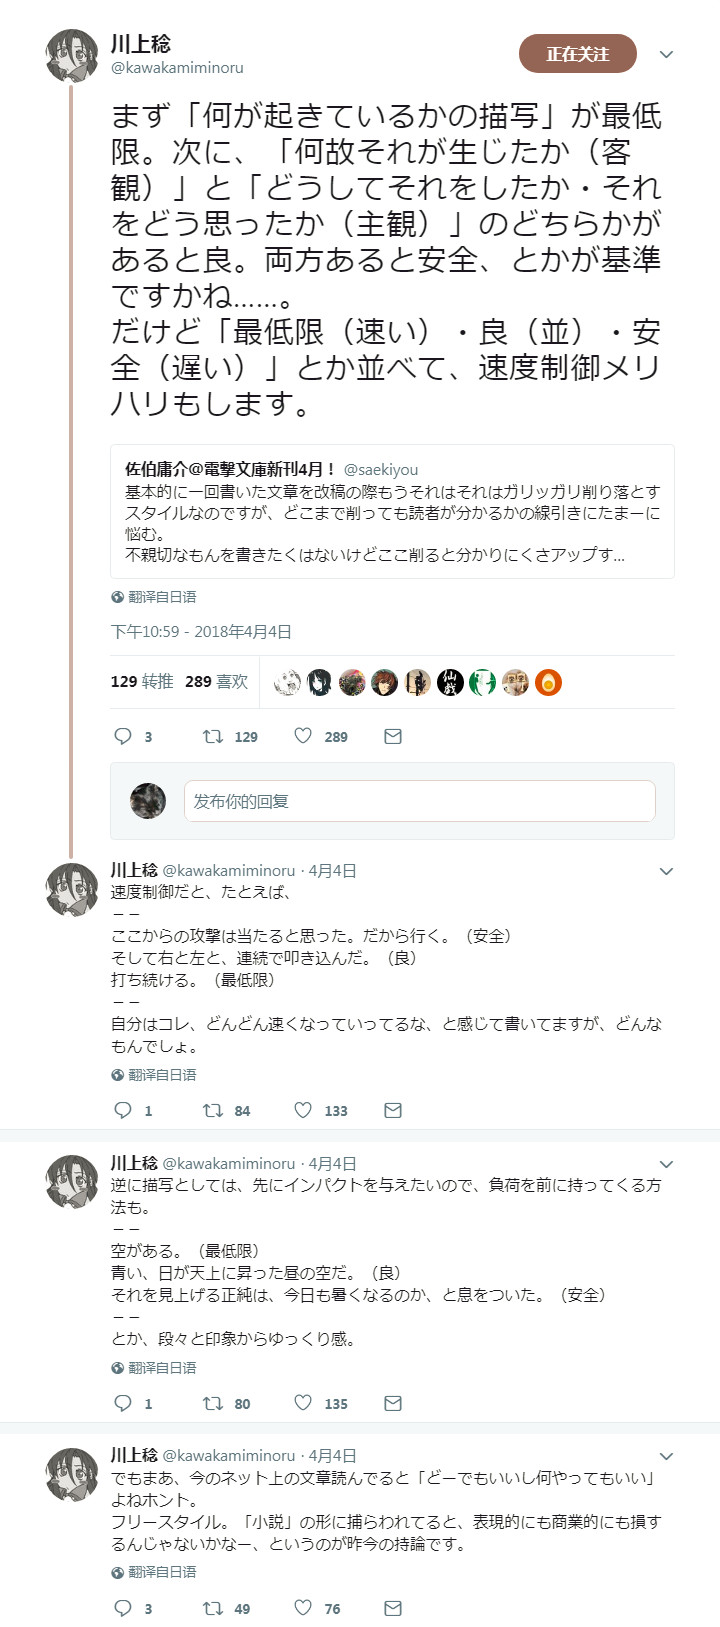
Task: Retweet the 空がある example tweet
Action: click(212, 1403)
